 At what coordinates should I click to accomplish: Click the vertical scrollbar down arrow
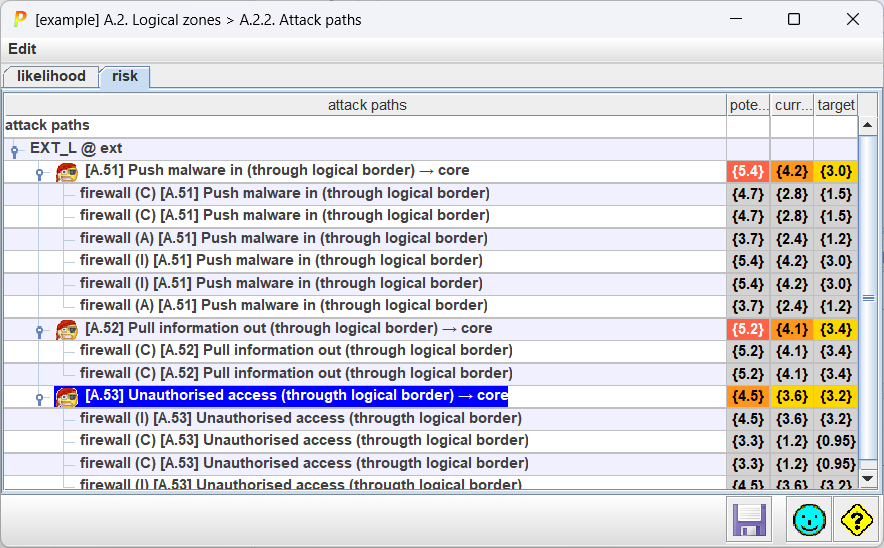[867, 482]
